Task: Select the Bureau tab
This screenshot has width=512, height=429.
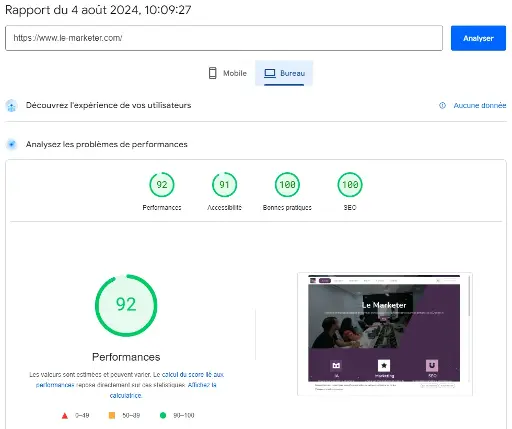Action: [284, 73]
